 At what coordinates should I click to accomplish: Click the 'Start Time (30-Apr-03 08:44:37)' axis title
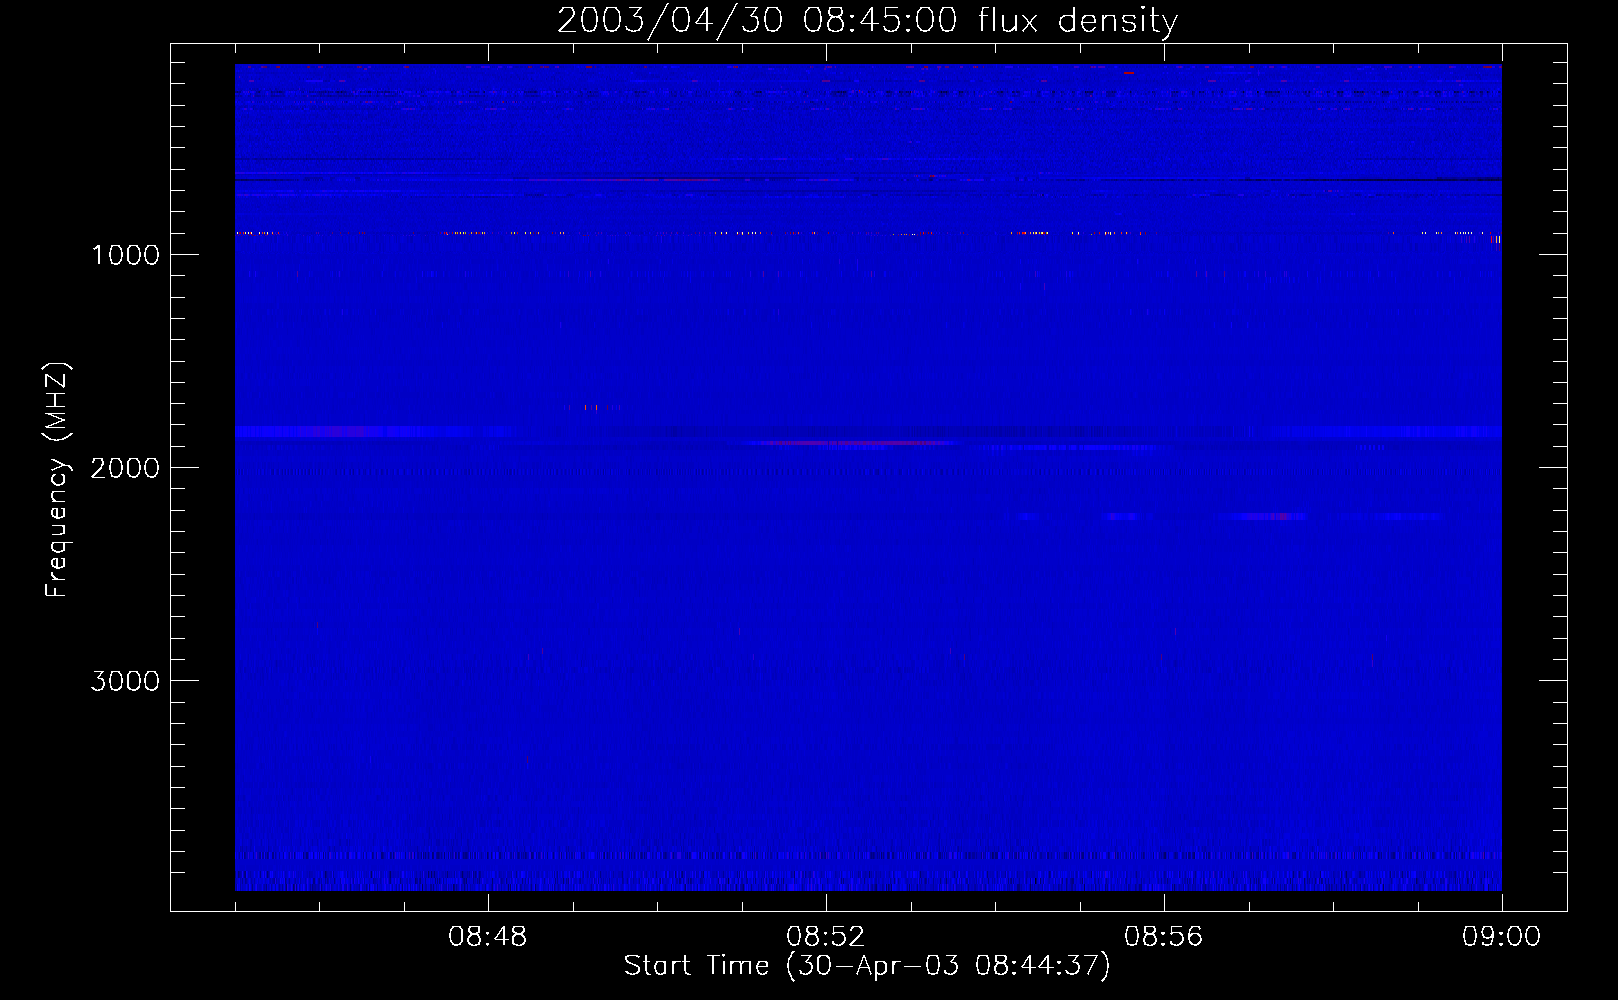click(x=867, y=966)
